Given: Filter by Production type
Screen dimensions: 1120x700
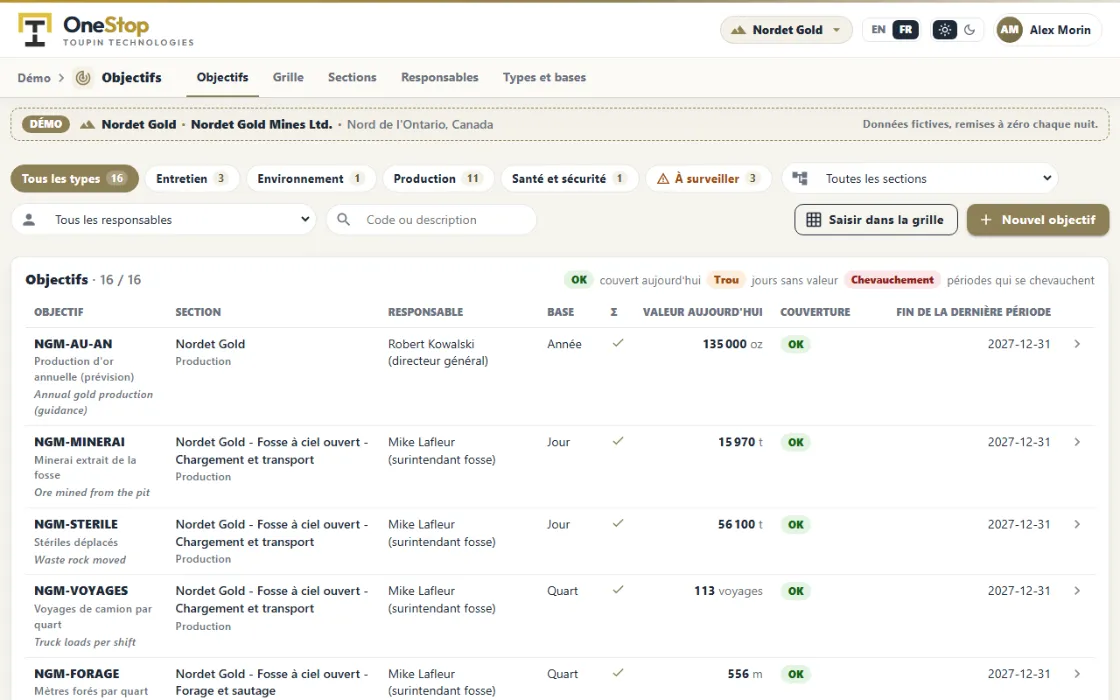Looking at the screenshot, I should pyautogui.click(x=438, y=179).
